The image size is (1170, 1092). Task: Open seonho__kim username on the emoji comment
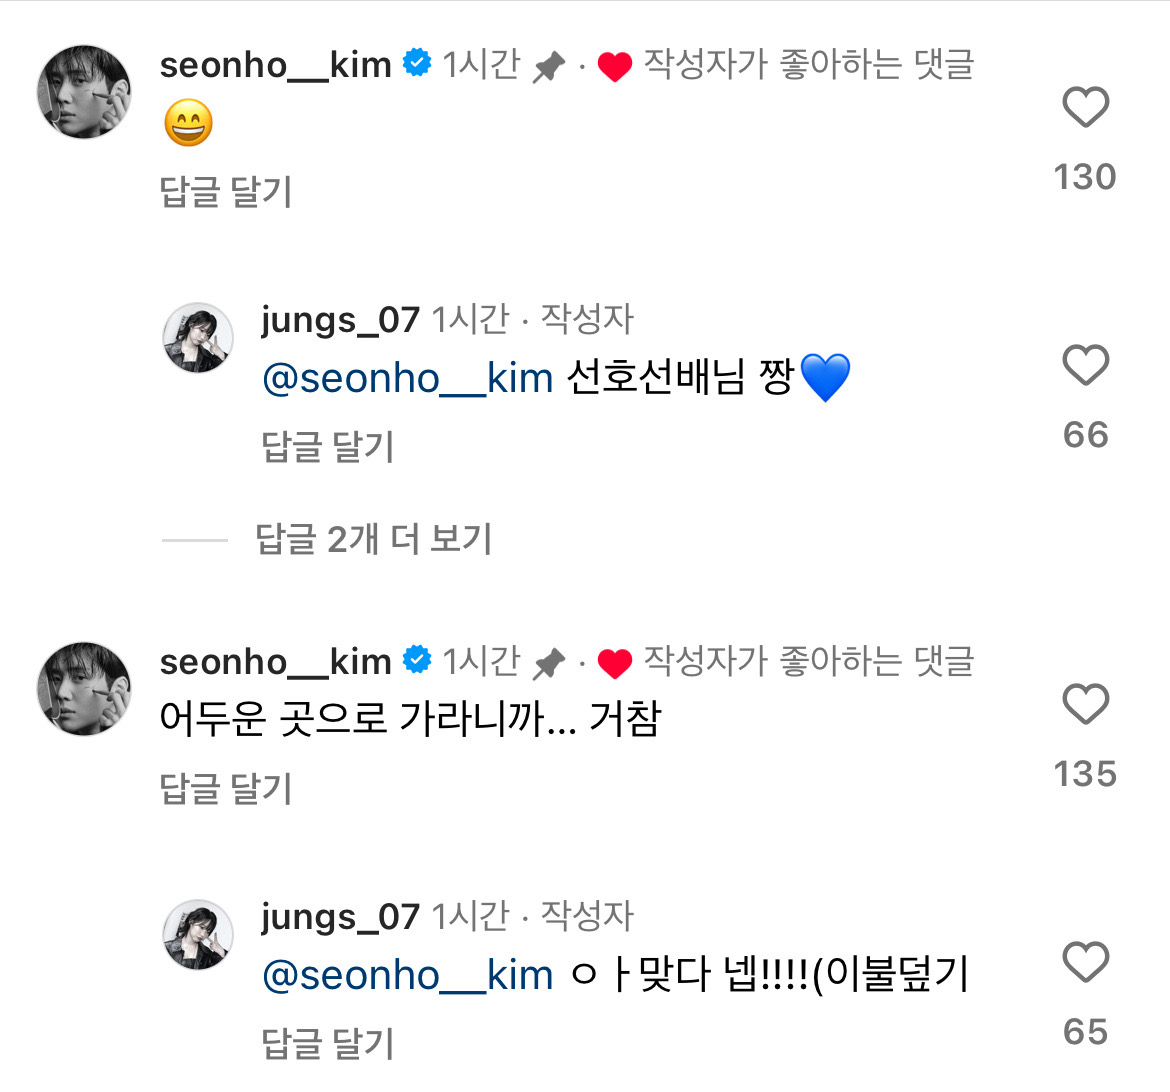tap(276, 65)
